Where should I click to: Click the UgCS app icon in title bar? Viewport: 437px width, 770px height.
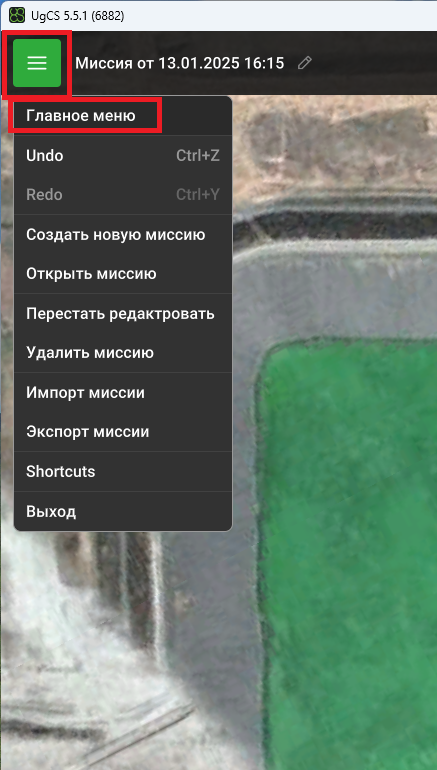[x=17, y=15]
